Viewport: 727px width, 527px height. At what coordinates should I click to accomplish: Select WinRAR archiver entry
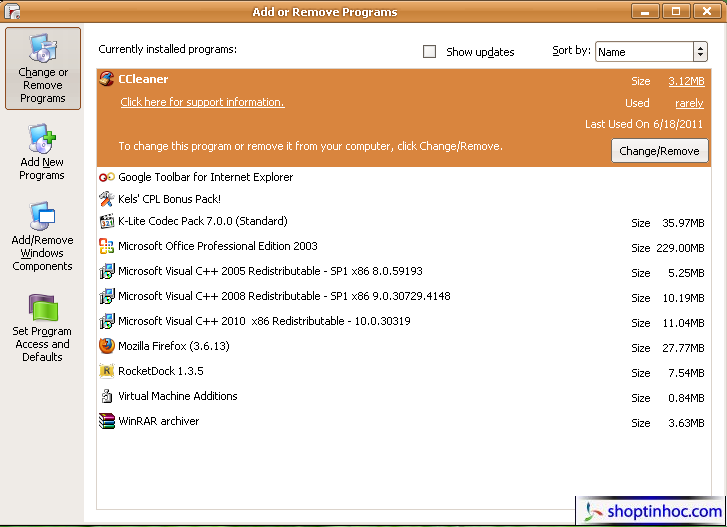[403, 421]
